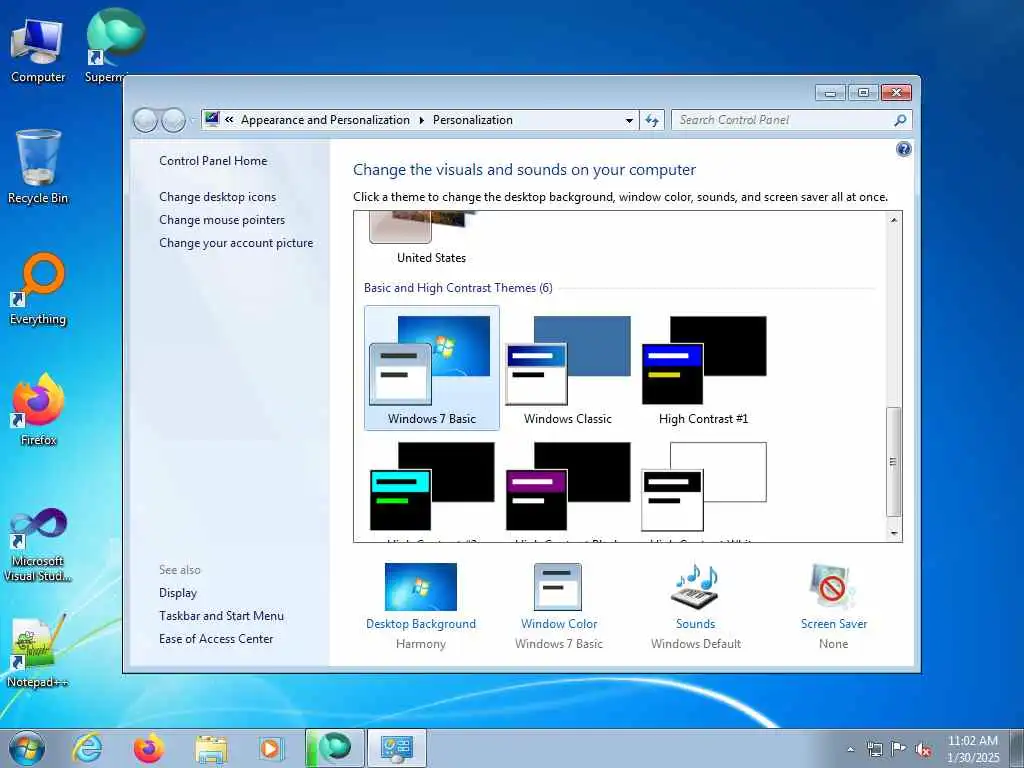Image resolution: width=1024 pixels, height=768 pixels.
Task: Click the network tray icon
Action: click(x=874, y=749)
